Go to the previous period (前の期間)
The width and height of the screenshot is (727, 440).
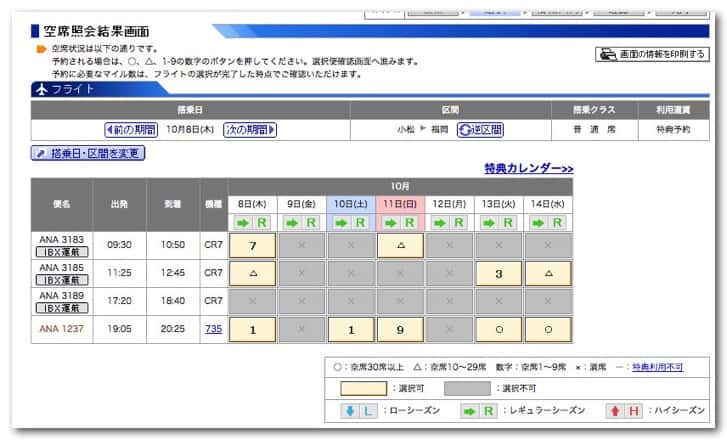pyautogui.click(x=131, y=129)
